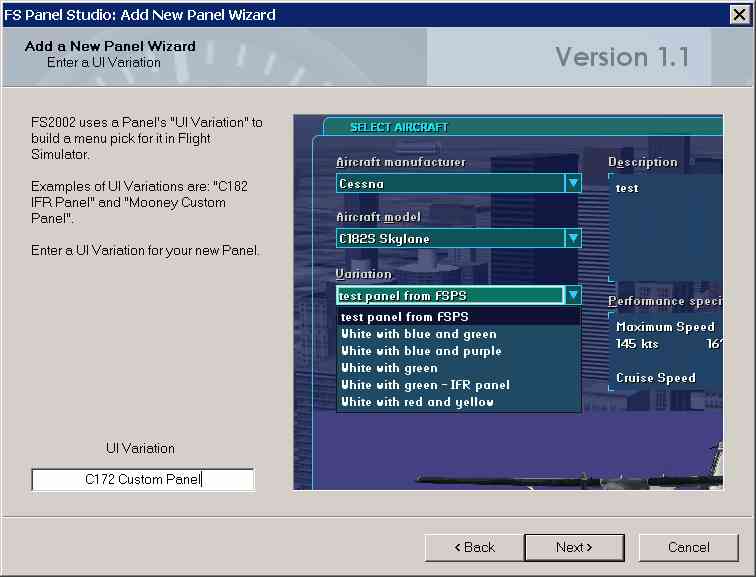Click the Variation field 'test panel from FSPS'
The width and height of the screenshot is (756, 577).
(450, 295)
